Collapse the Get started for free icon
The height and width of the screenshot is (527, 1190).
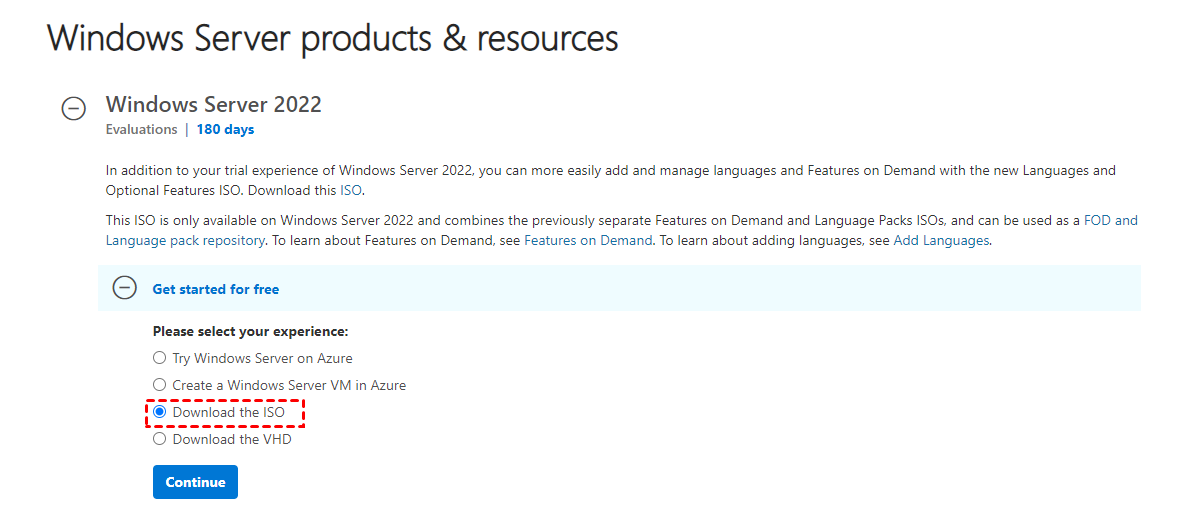[x=124, y=289]
